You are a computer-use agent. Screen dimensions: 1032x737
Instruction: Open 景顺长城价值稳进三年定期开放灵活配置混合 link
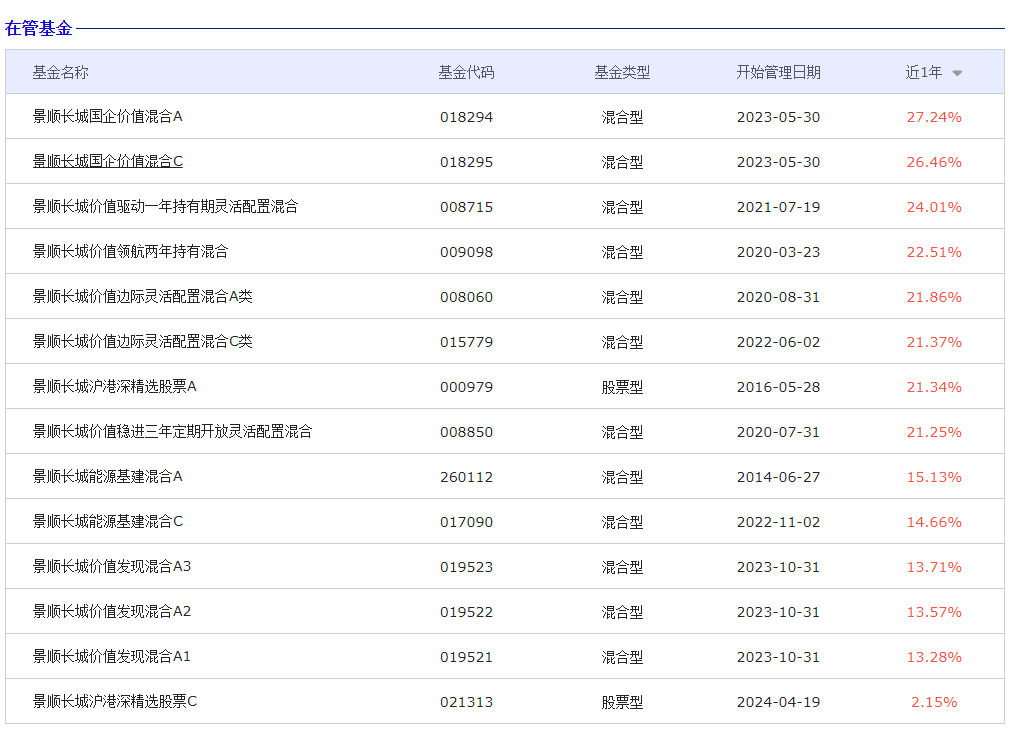[x=172, y=432]
